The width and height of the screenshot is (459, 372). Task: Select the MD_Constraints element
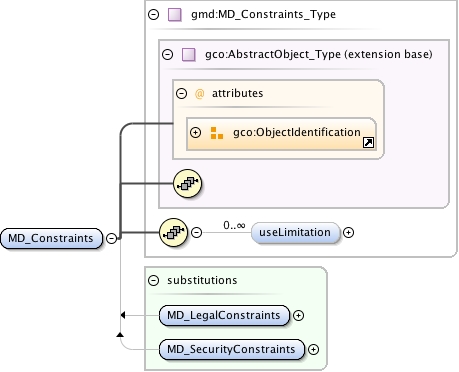52,238
